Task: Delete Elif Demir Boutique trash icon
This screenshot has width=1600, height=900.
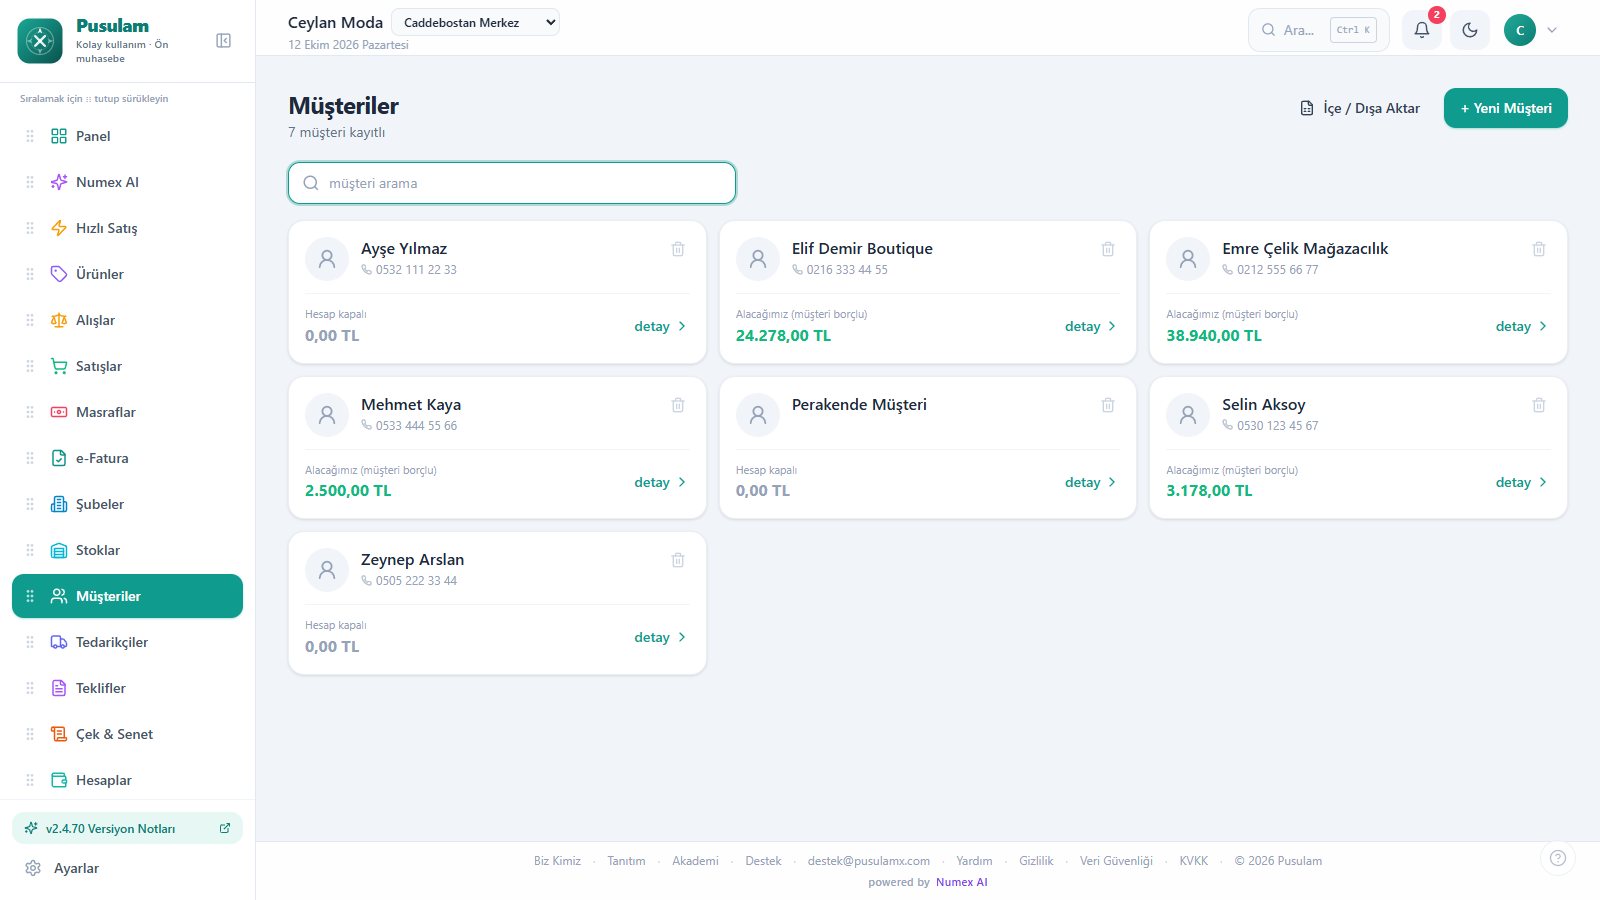Action: (x=1108, y=249)
